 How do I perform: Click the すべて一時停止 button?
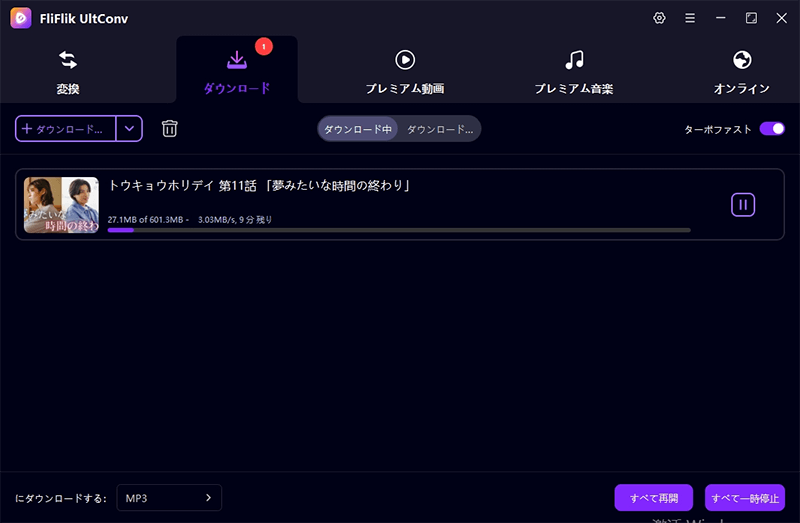point(744,498)
